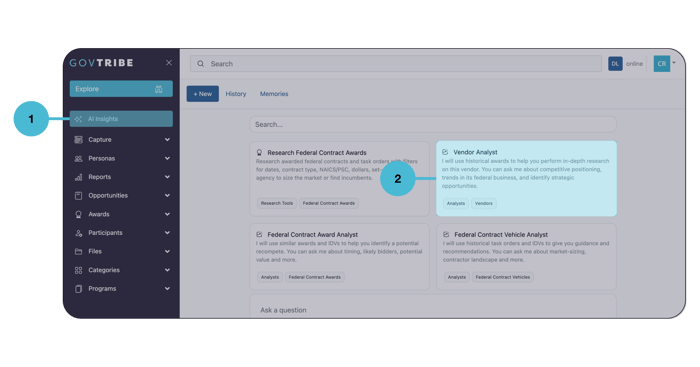Screen dimensions: 700x367
Task: Open the Reports menu label
Action: [100, 177]
